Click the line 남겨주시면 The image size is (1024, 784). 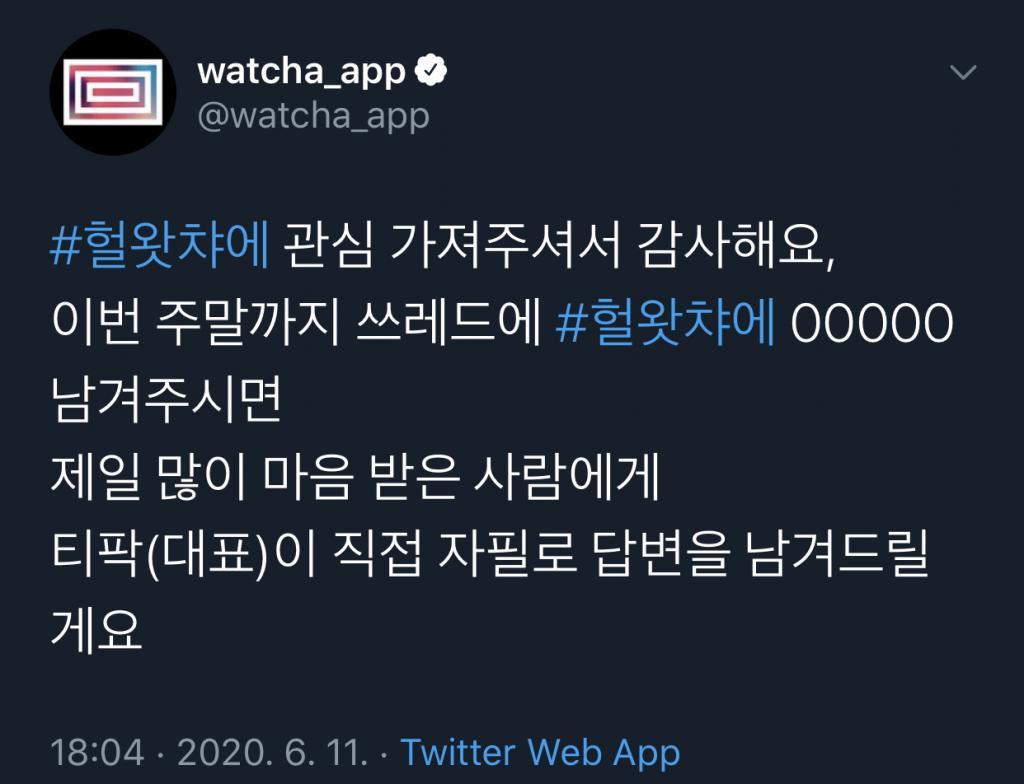[166, 399]
